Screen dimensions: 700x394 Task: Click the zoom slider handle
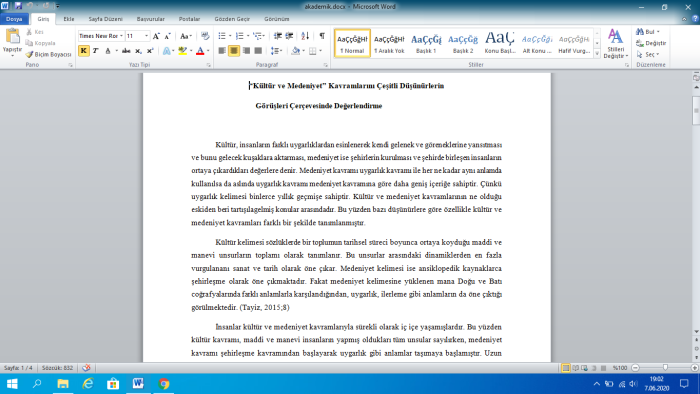pos(665,368)
